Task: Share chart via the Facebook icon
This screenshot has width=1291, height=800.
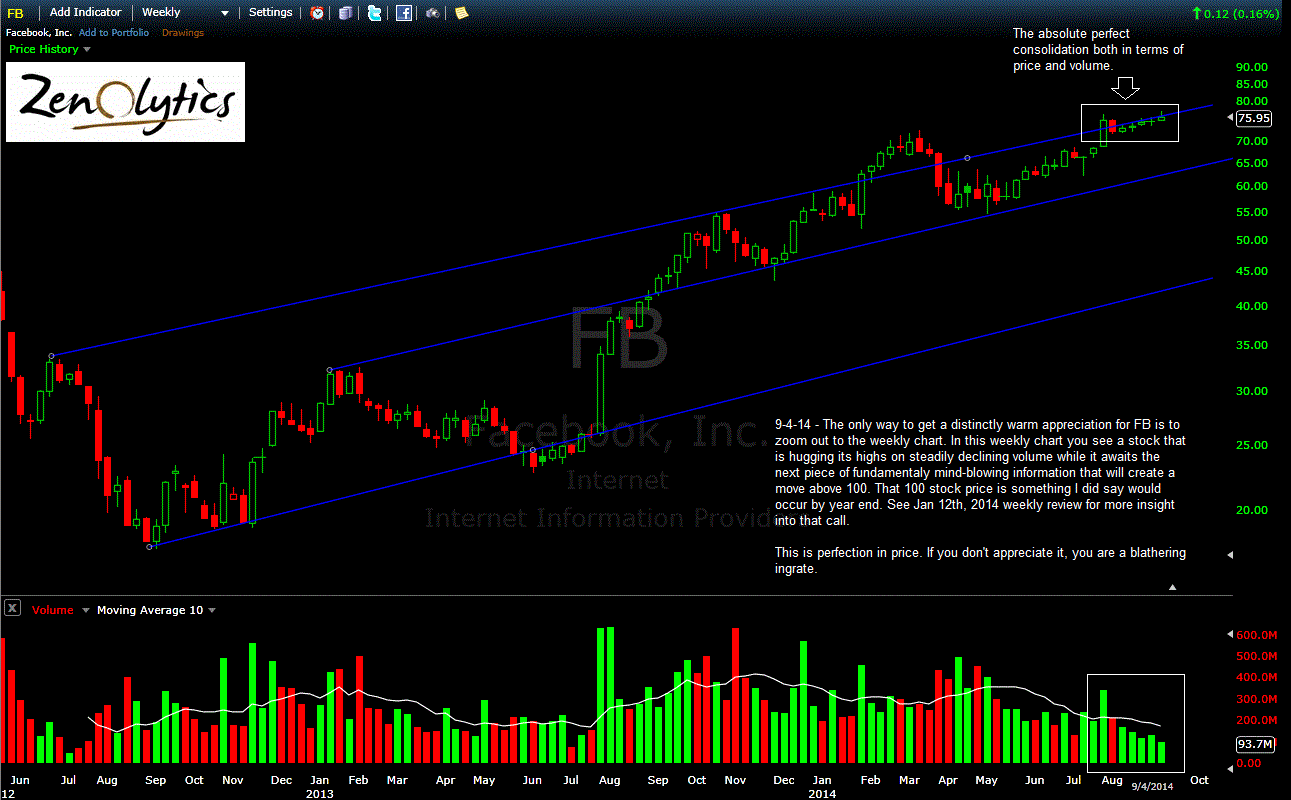Action: (x=403, y=13)
